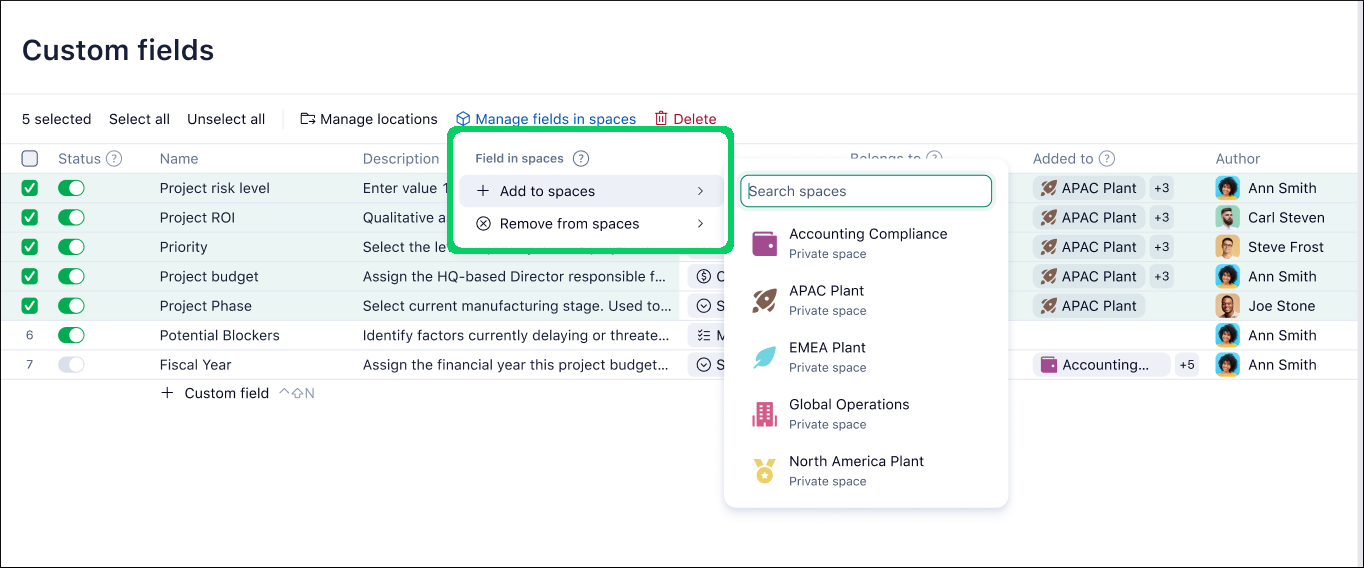This screenshot has width=1364, height=568.
Task: Click circled X icon beside Remove from spaces
Action: [x=483, y=224]
